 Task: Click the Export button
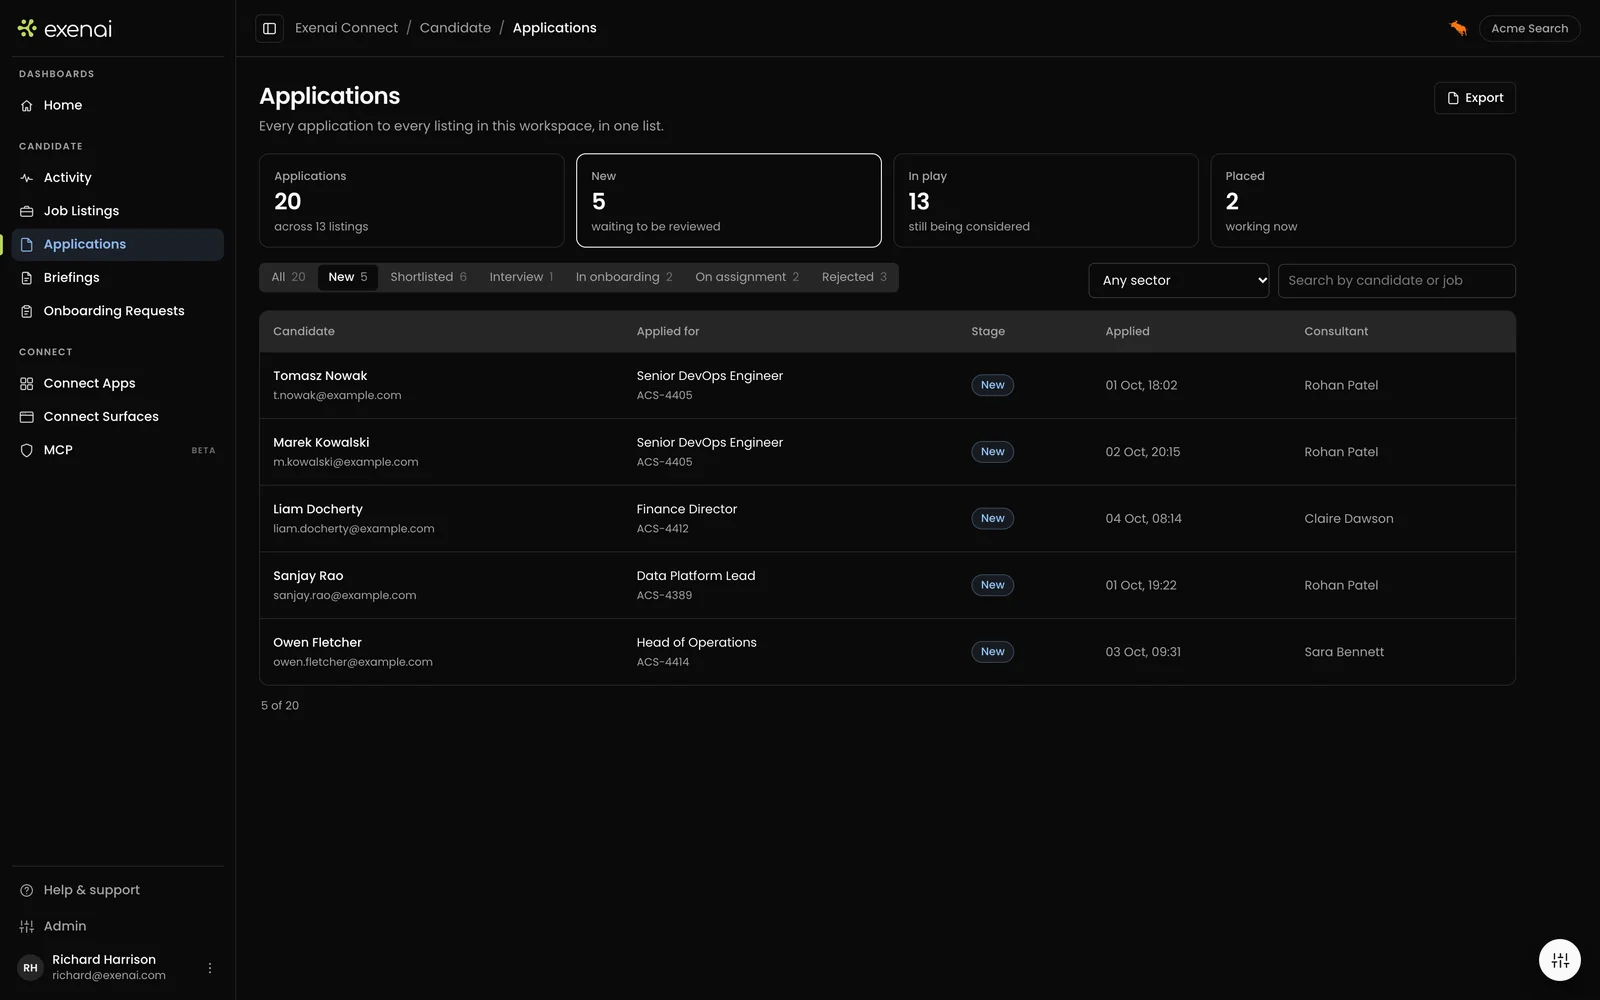pyautogui.click(x=1475, y=98)
